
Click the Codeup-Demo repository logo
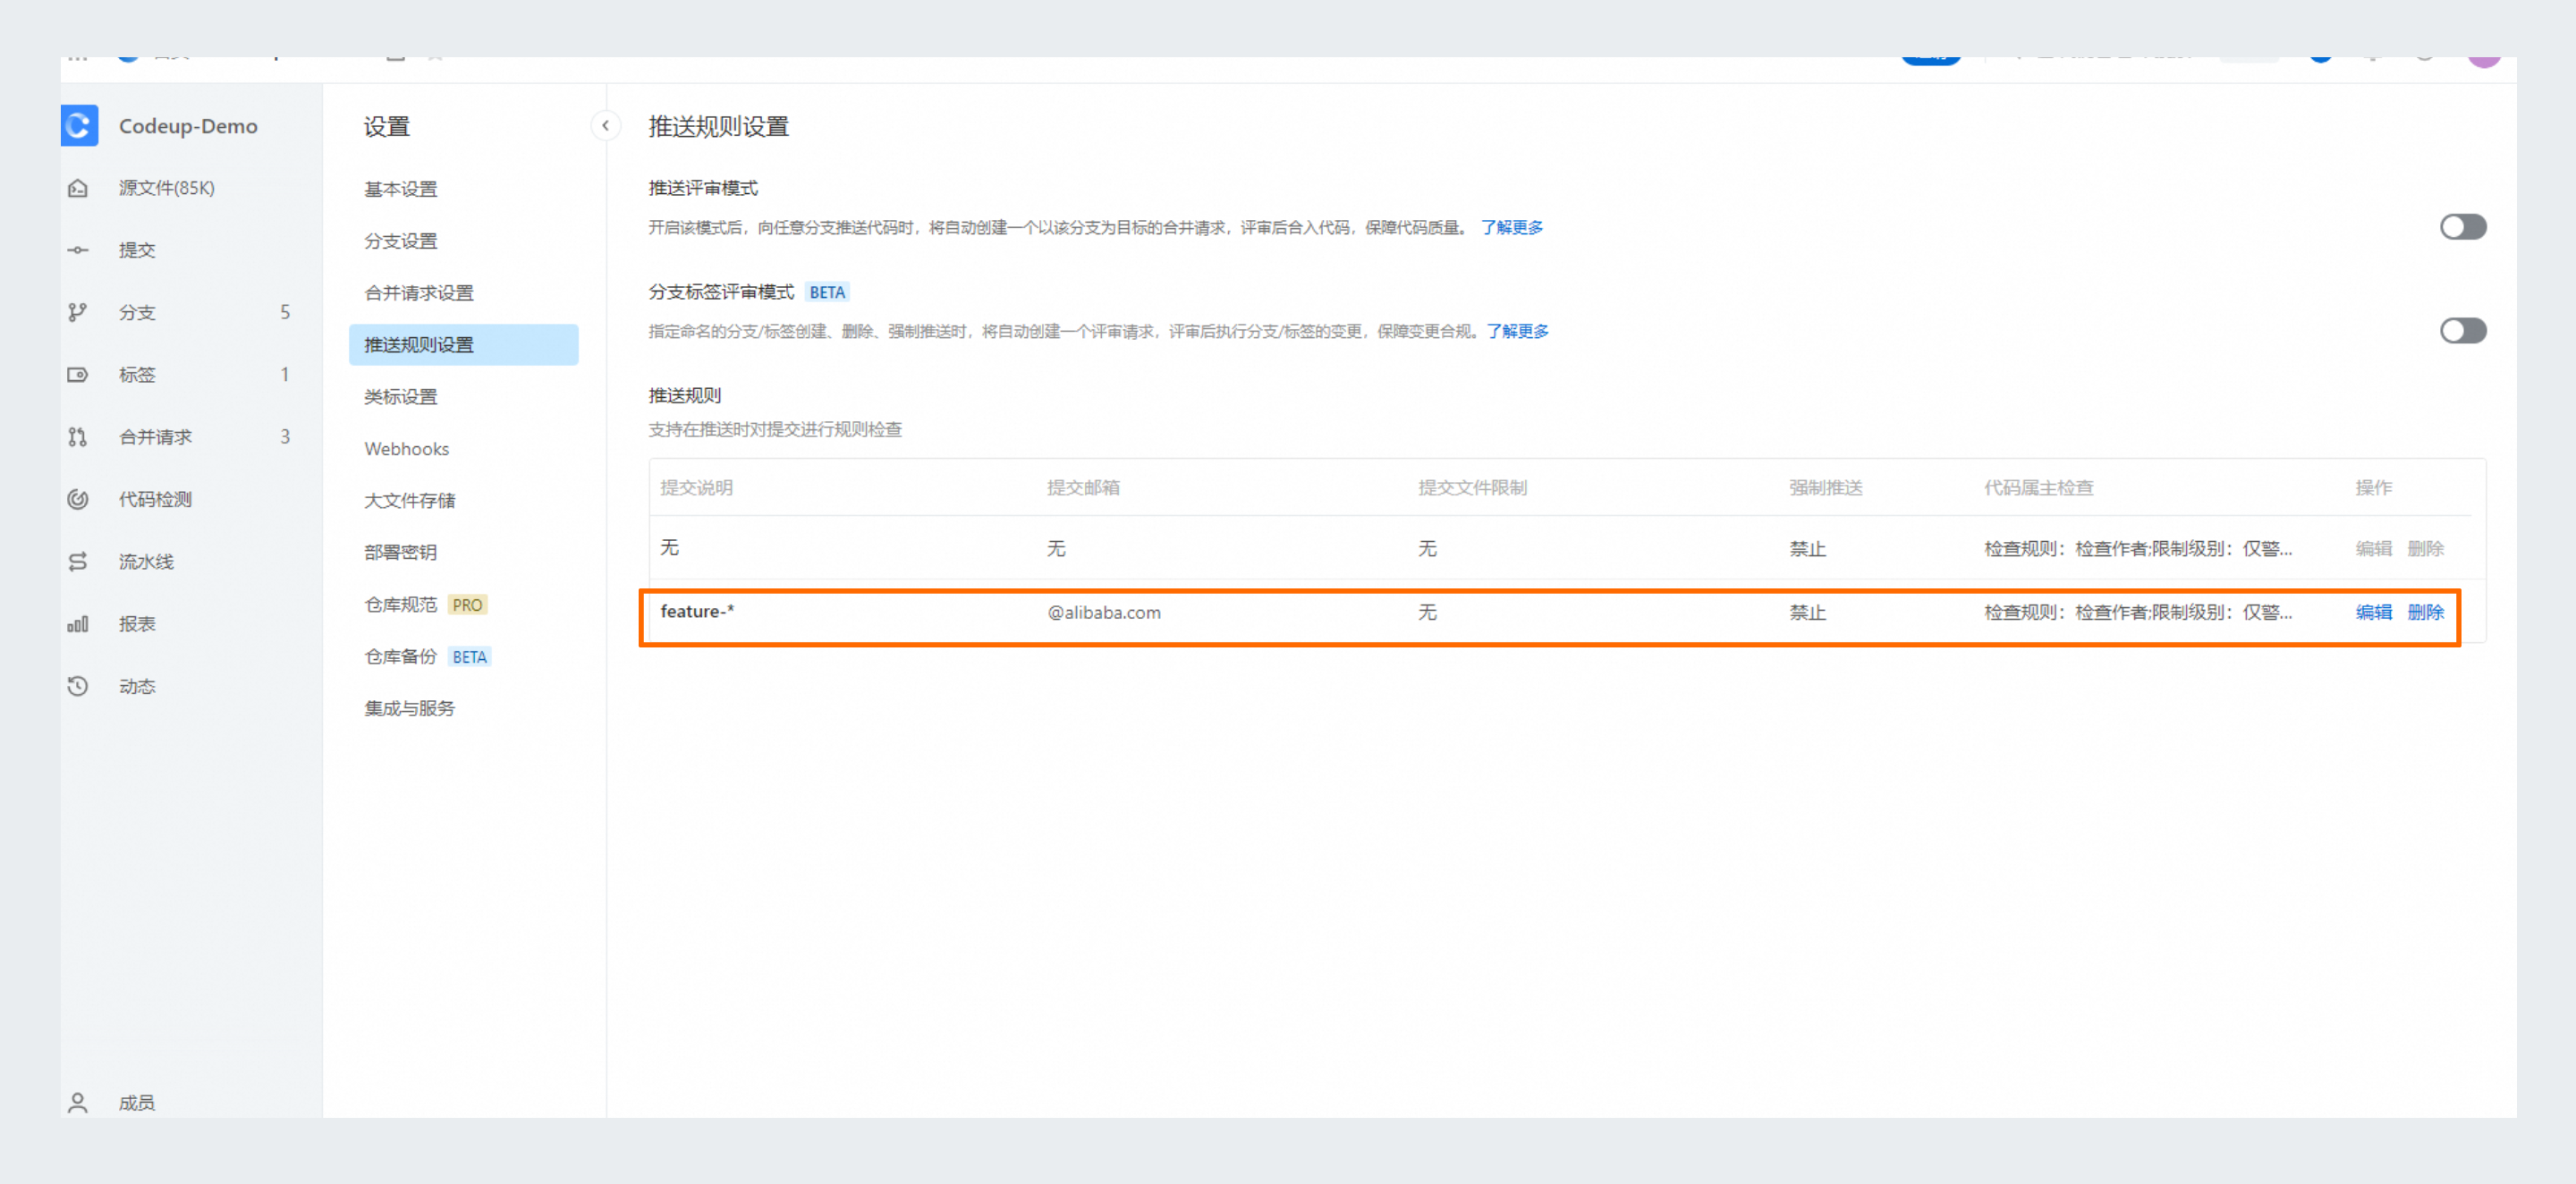(x=79, y=125)
